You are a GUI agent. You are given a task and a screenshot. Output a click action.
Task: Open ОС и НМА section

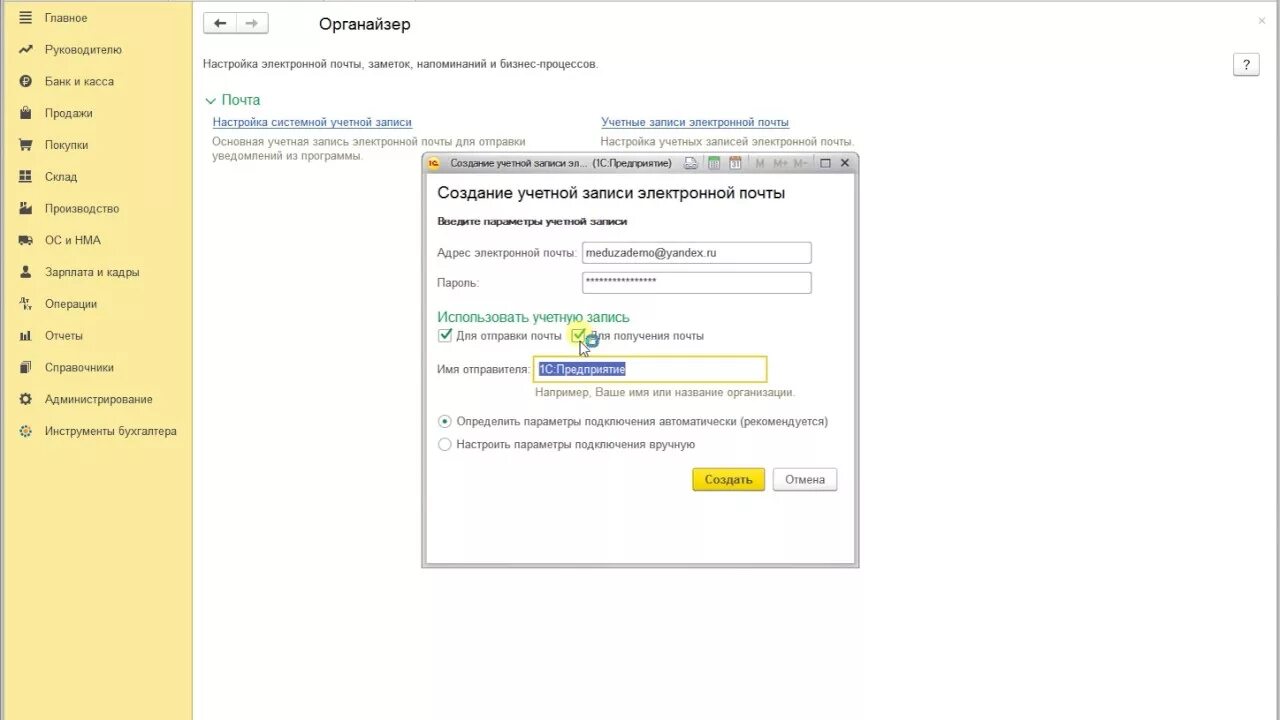pyautogui.click(x=72, y=241)
